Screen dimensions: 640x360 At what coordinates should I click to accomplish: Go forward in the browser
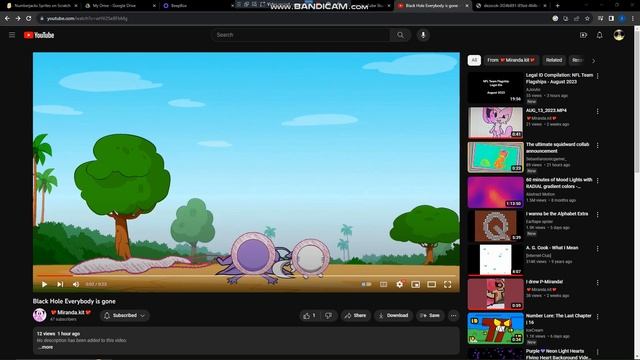[x=18, y=18]
